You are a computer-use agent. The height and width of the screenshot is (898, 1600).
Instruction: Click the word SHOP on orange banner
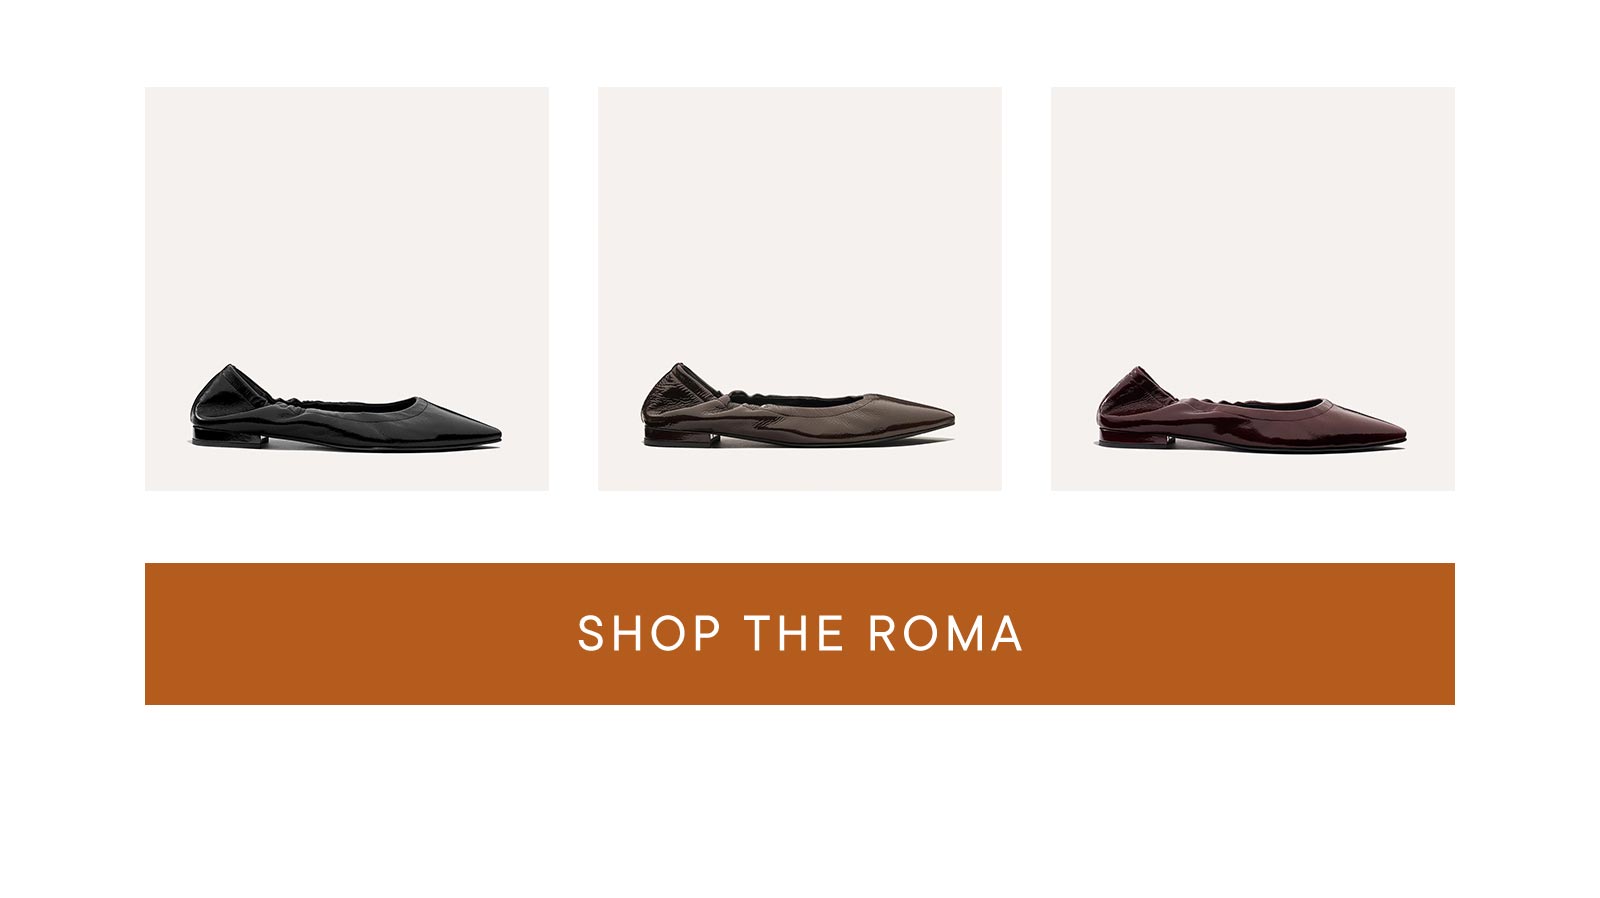(649, 634)
